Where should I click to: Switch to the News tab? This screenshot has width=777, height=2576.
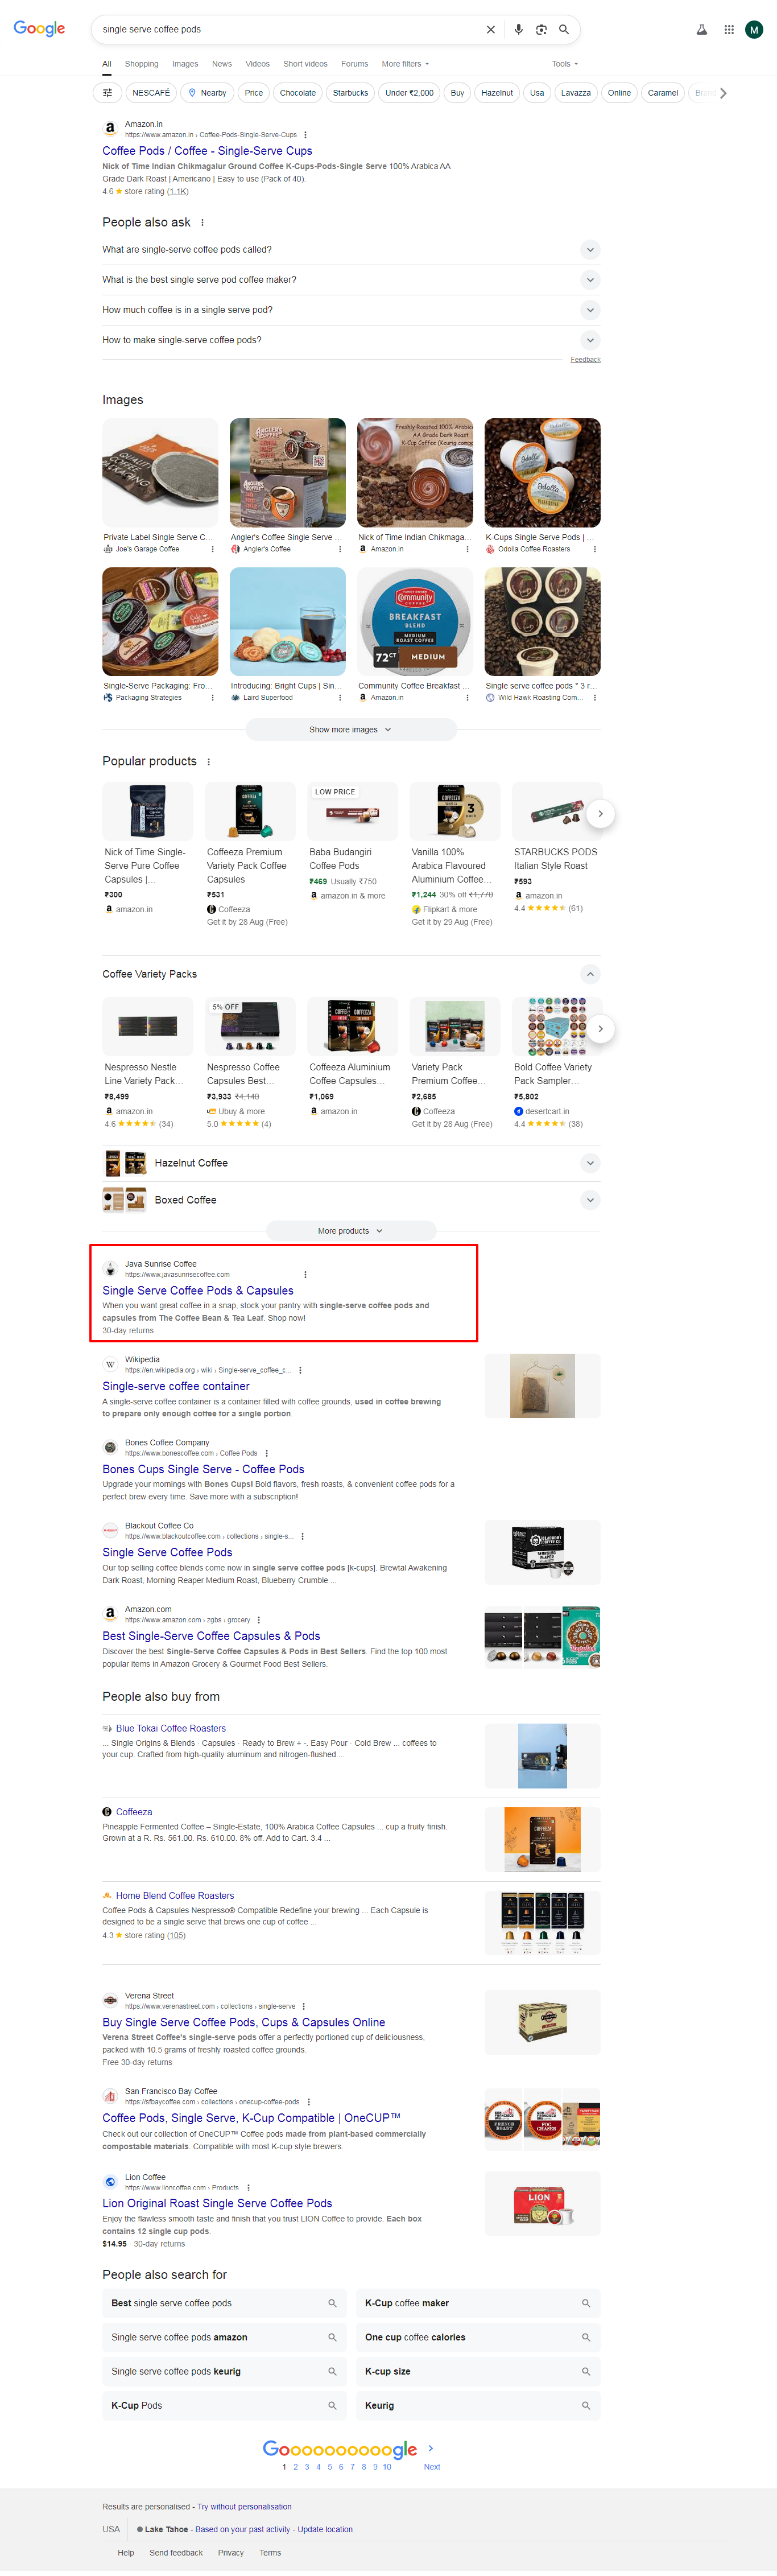point(222,64)
